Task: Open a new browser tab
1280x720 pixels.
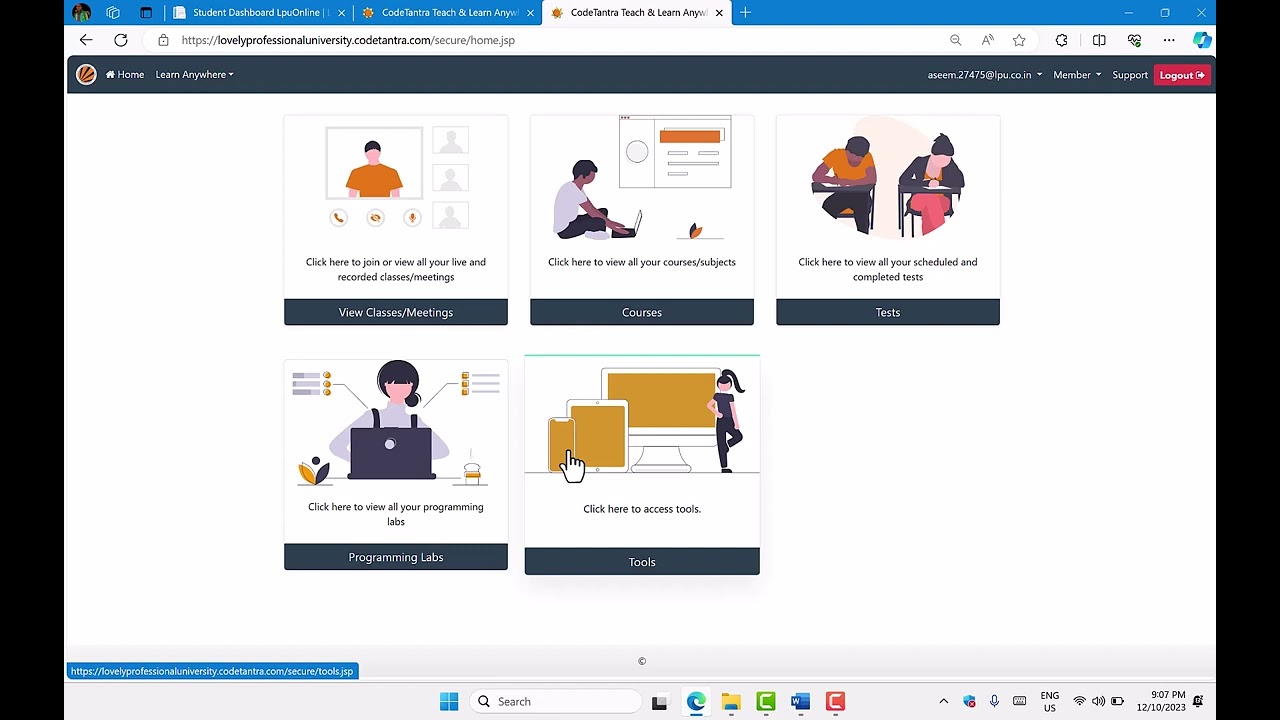Action: (745, 13)
